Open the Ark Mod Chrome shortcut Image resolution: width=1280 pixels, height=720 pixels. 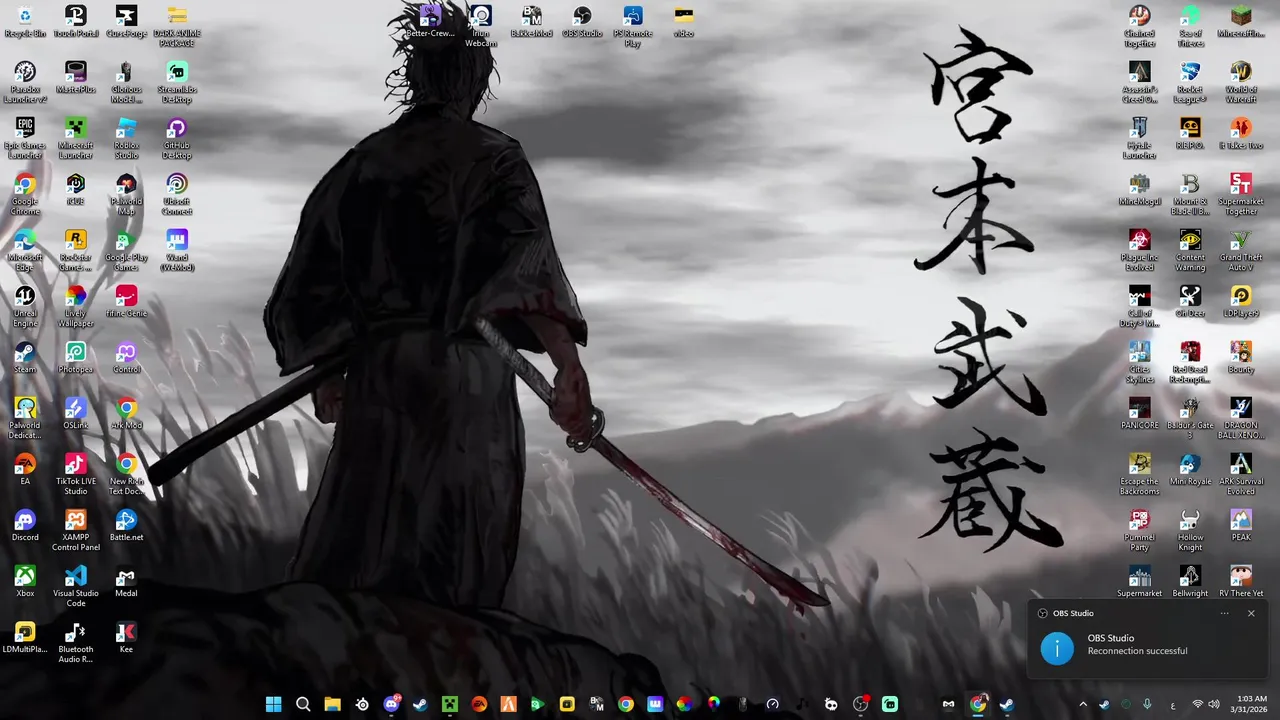click(126, 414)
